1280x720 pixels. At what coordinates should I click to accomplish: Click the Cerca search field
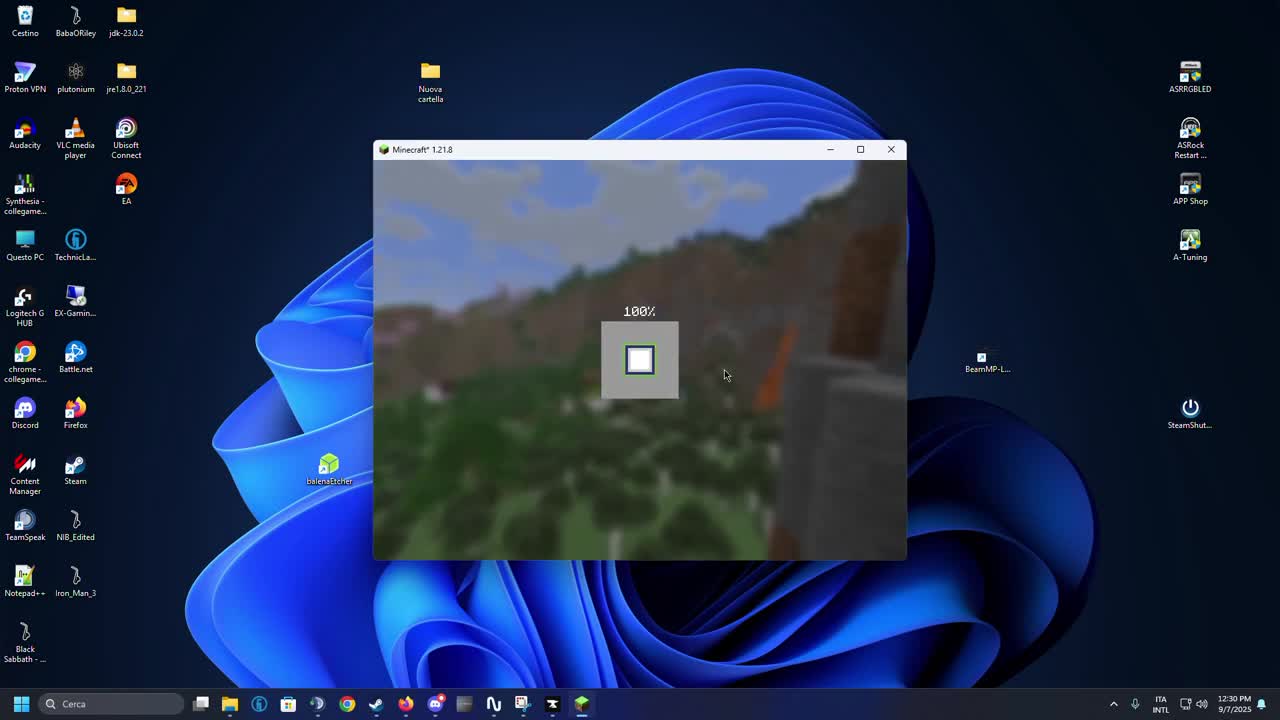click(110, 704)
